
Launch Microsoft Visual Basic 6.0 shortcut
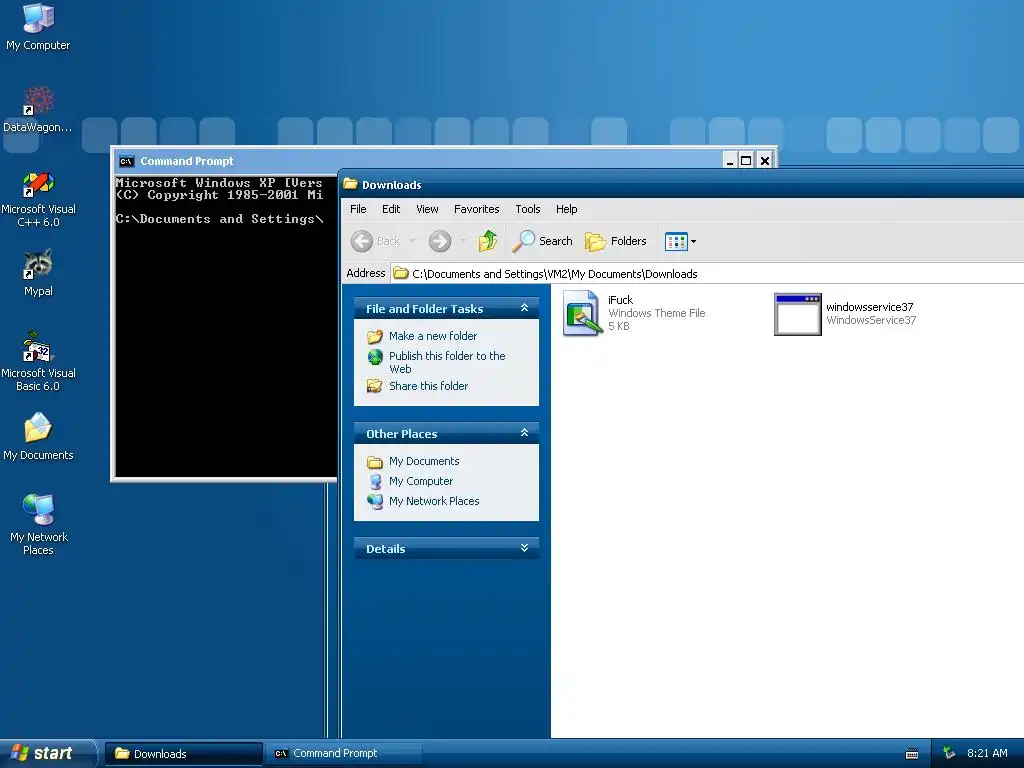tap(38, 361)
